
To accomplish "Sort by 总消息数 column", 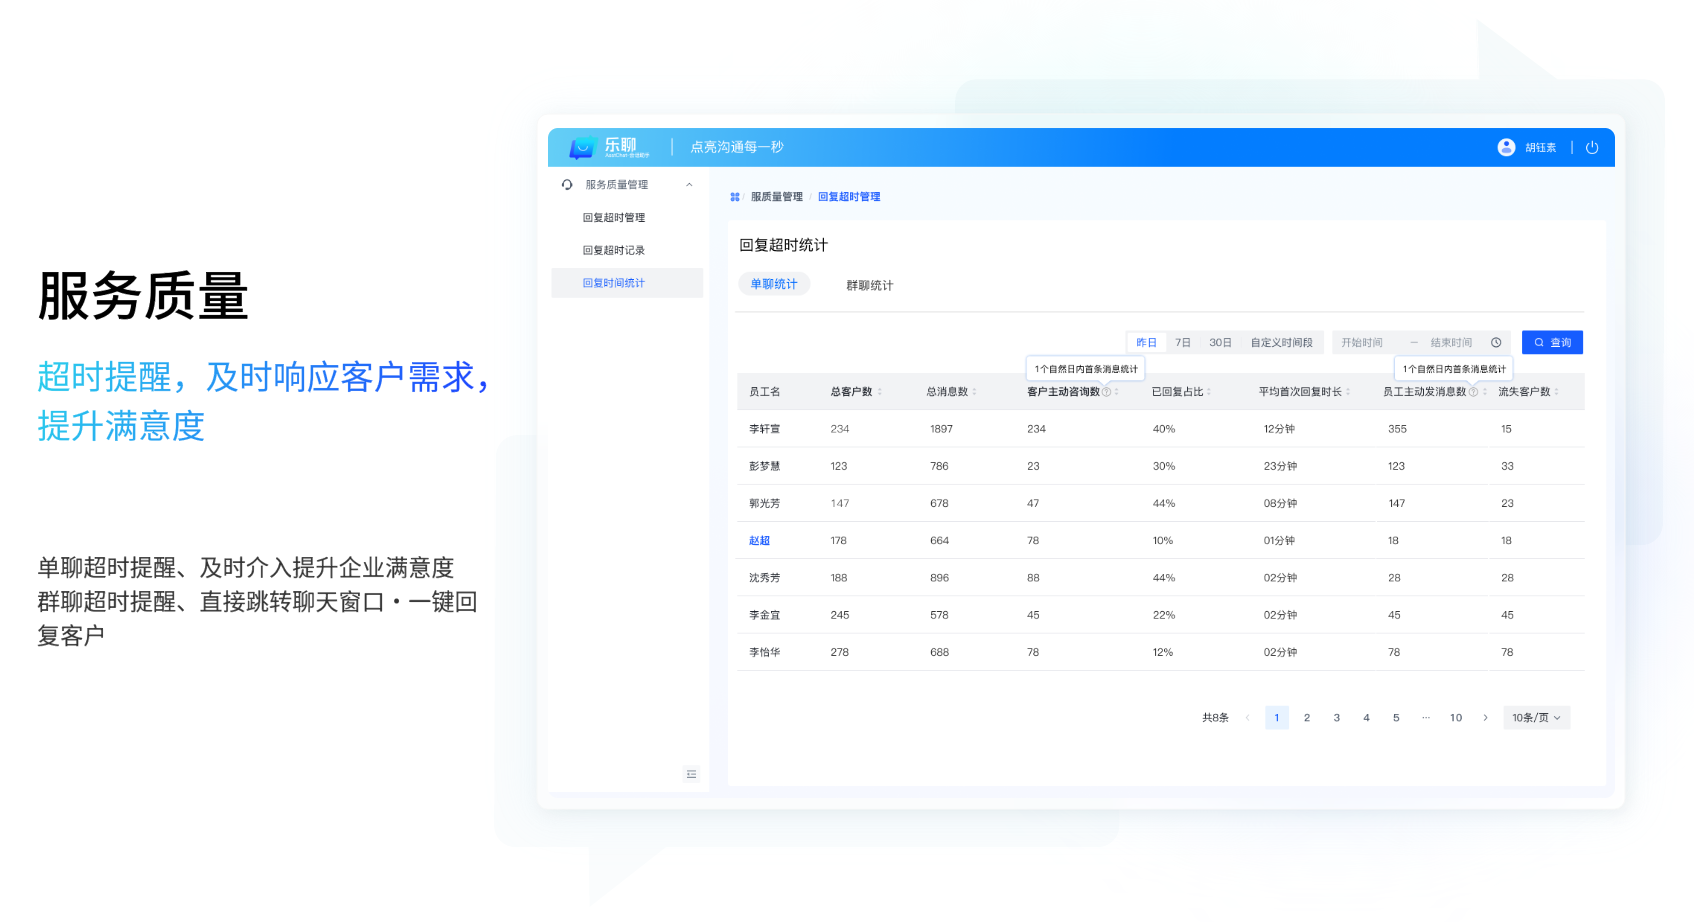I will coord(974,392).
